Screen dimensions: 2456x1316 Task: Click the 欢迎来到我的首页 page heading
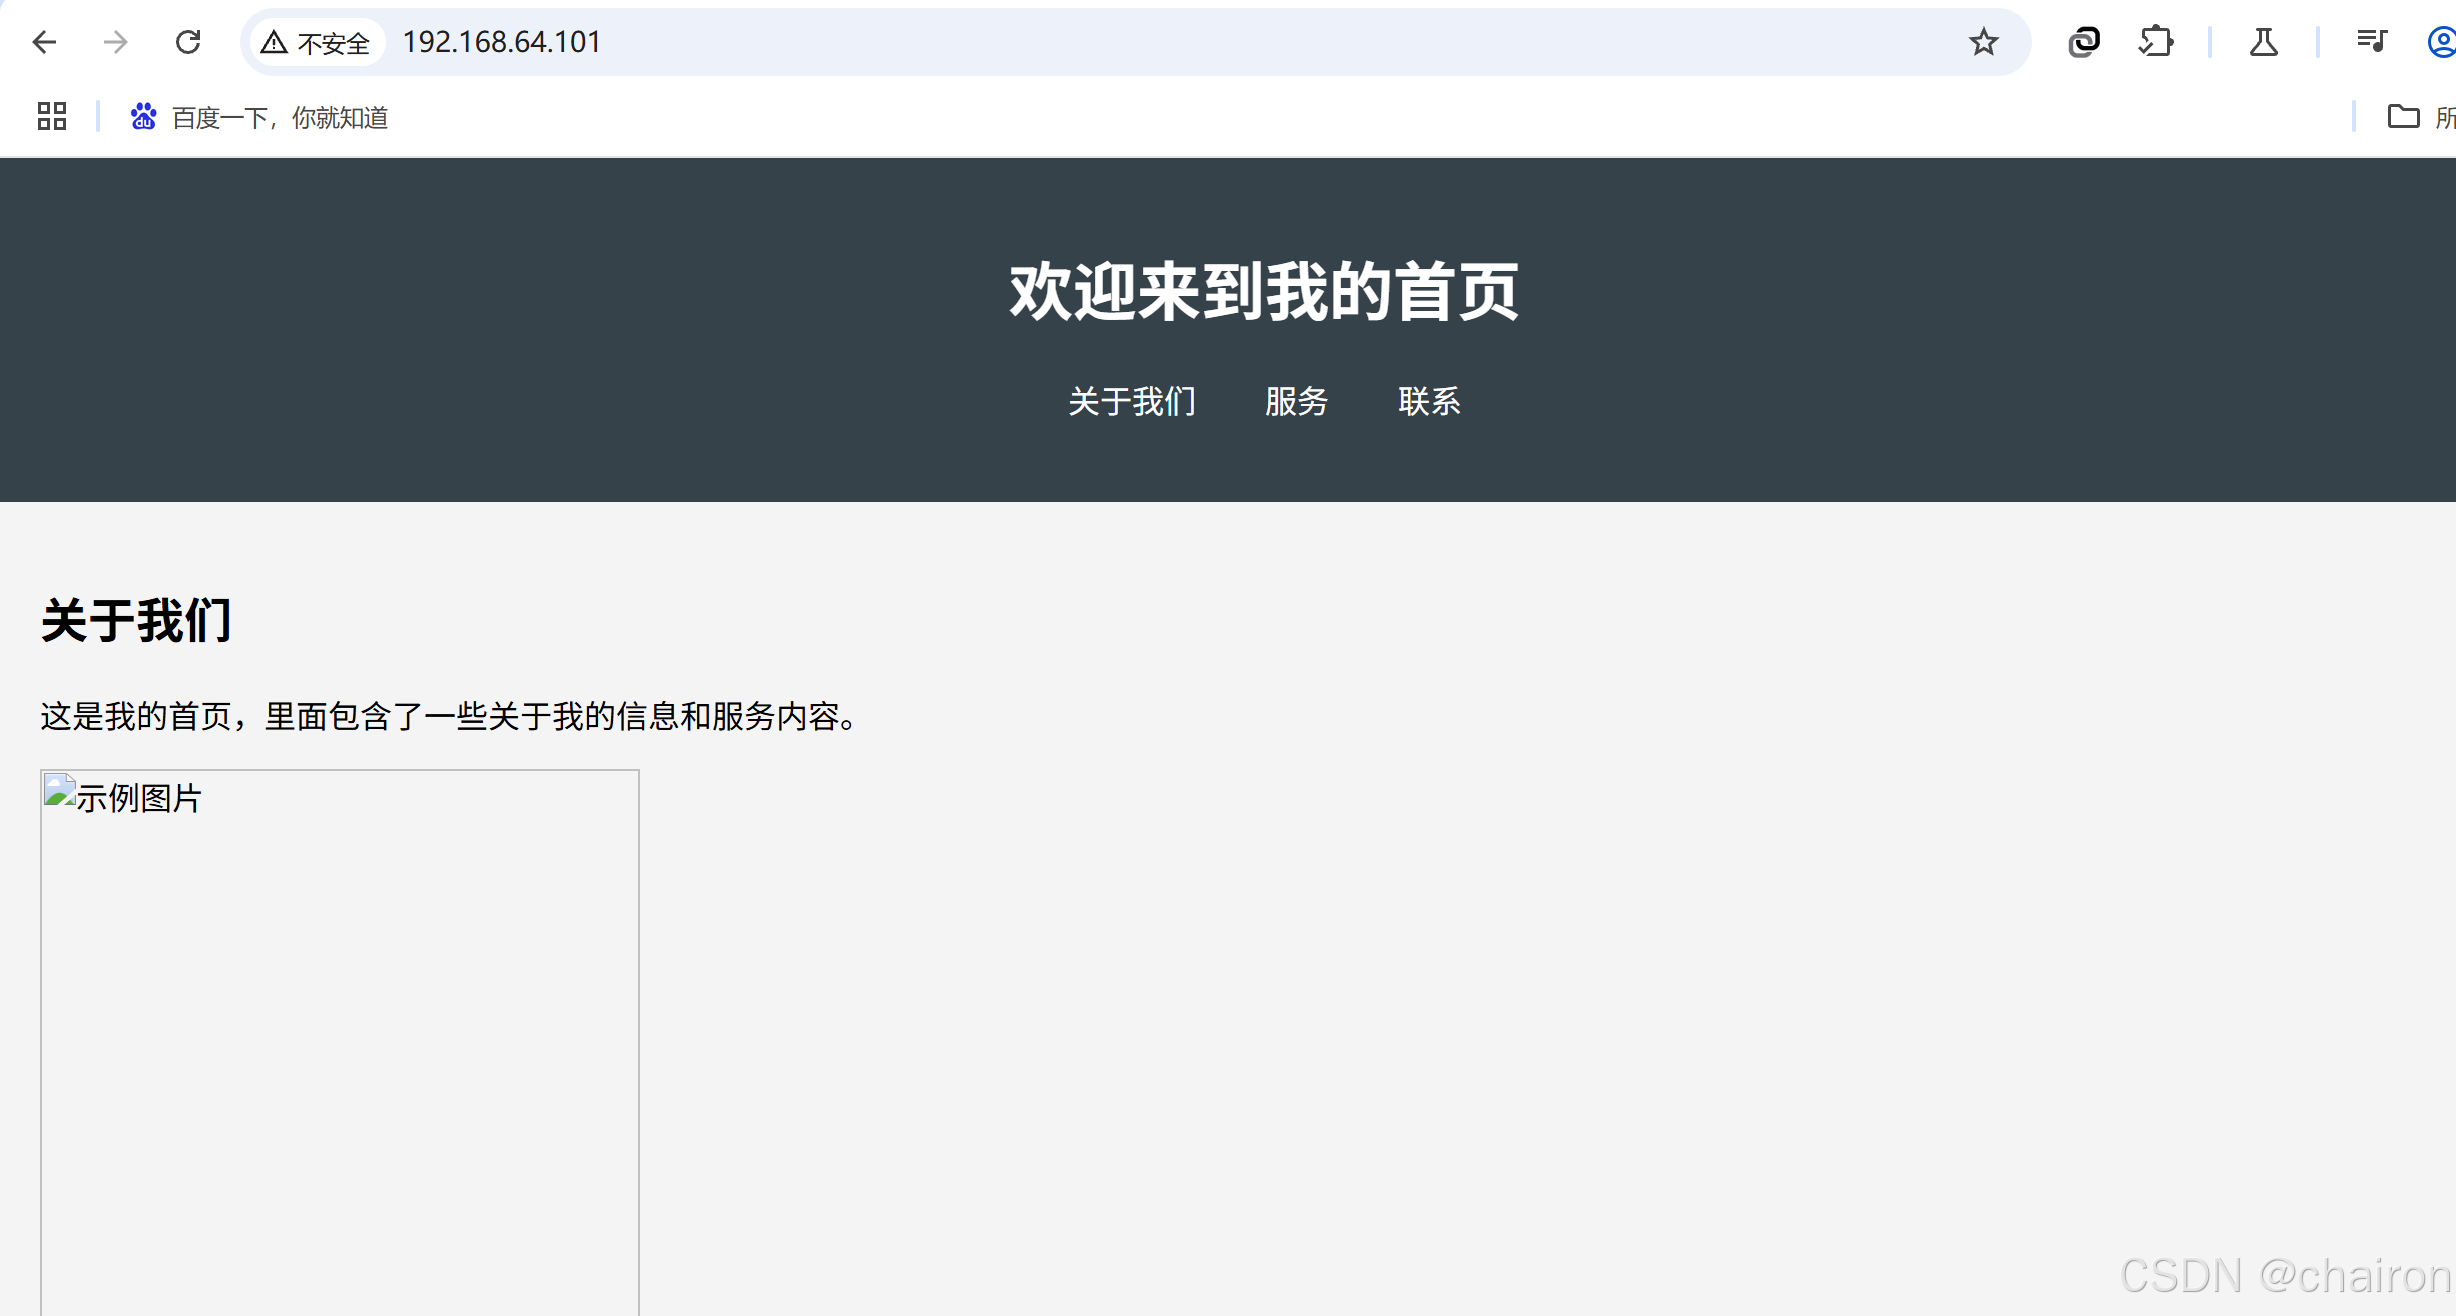click(x=1264, y=292)
